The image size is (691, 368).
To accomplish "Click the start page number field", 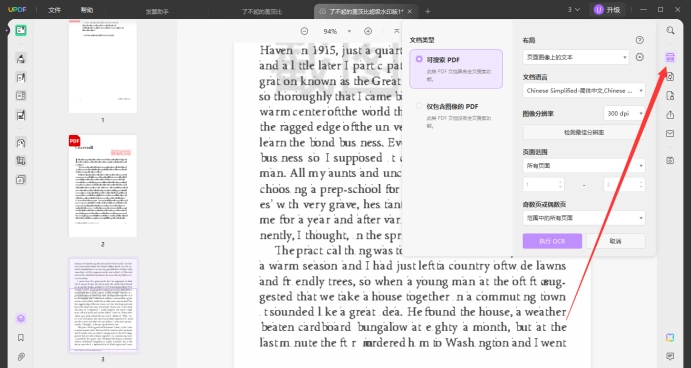I will pos(543,184).
